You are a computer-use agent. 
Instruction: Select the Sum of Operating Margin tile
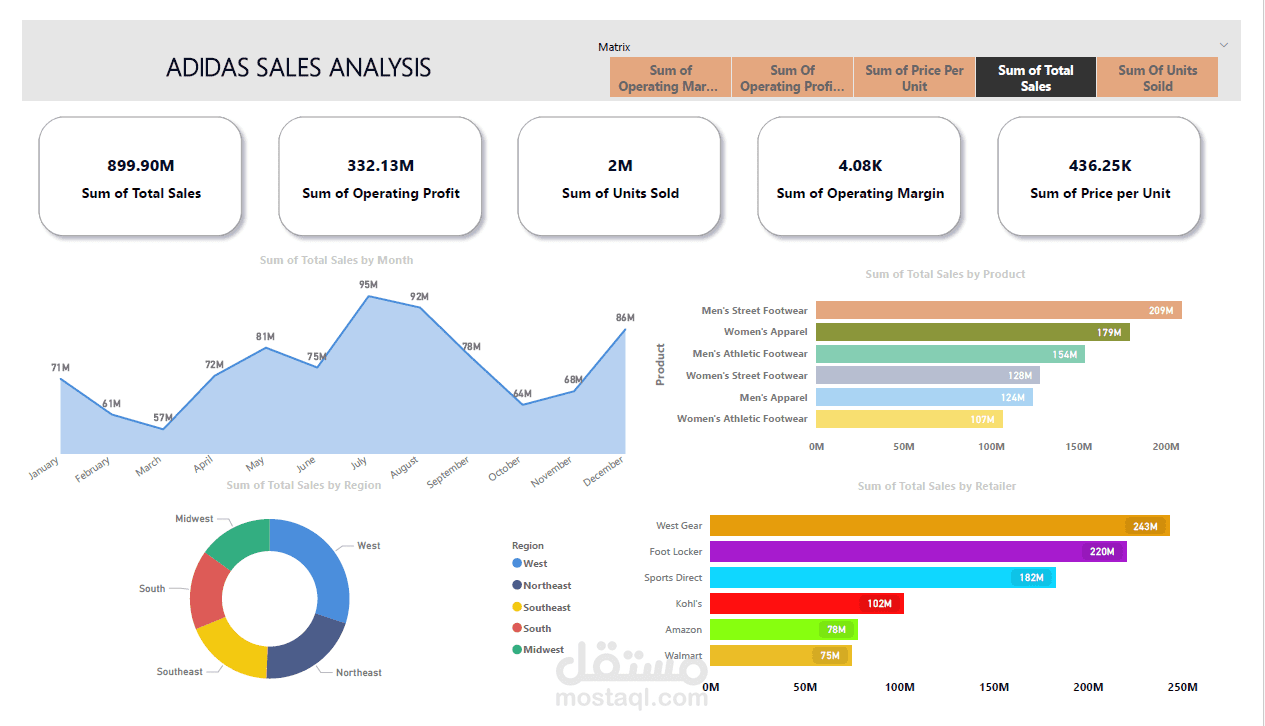(670, 78)
